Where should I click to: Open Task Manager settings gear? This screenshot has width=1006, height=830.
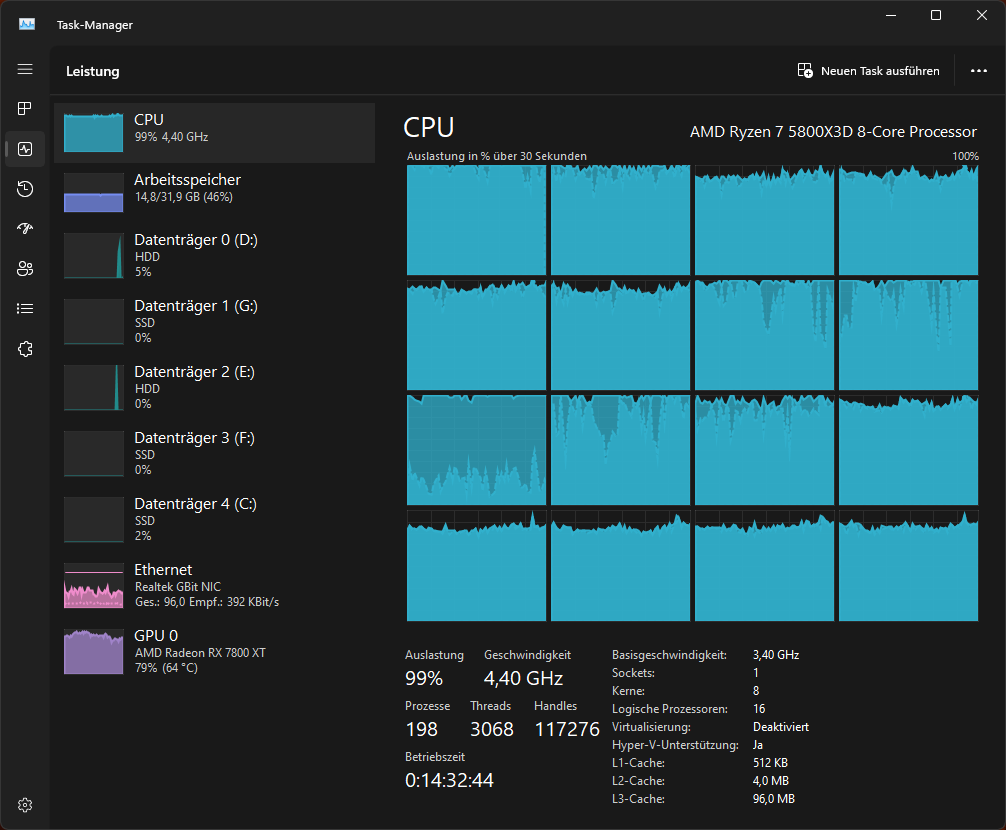tap(25, 805)
